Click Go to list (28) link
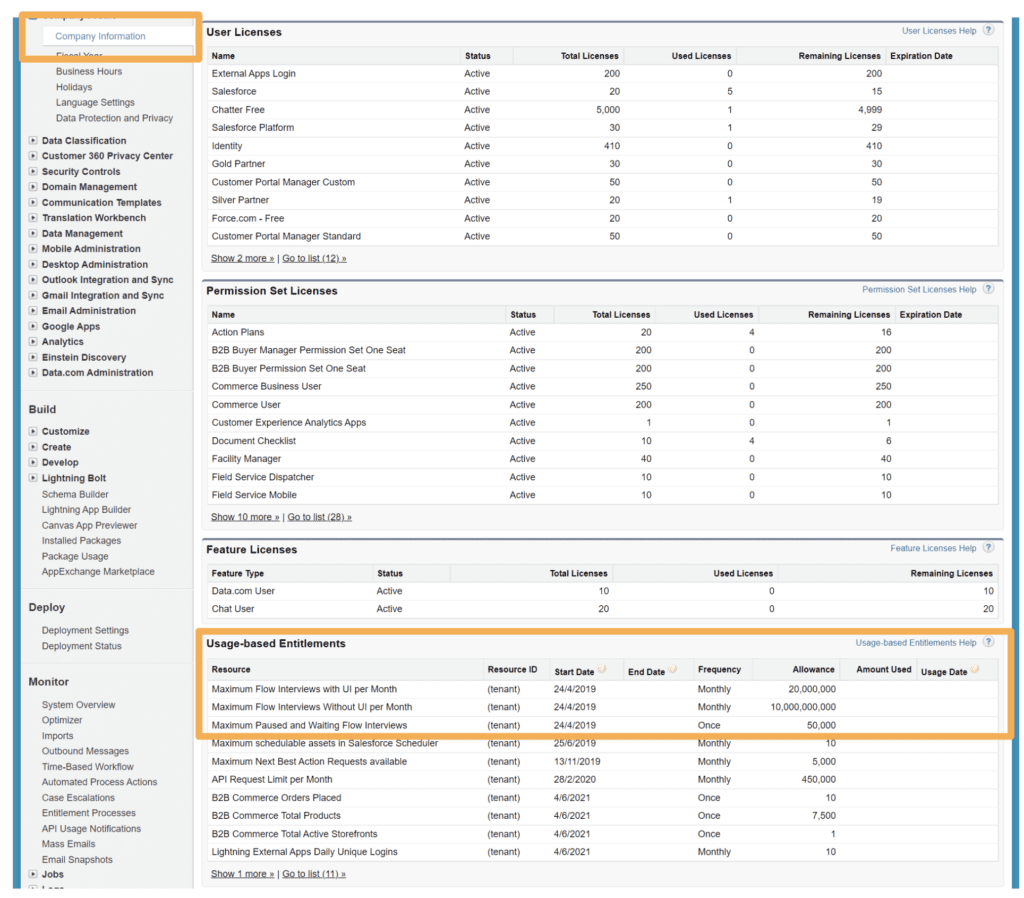1024x898 pixels. (x=319, y=517)
